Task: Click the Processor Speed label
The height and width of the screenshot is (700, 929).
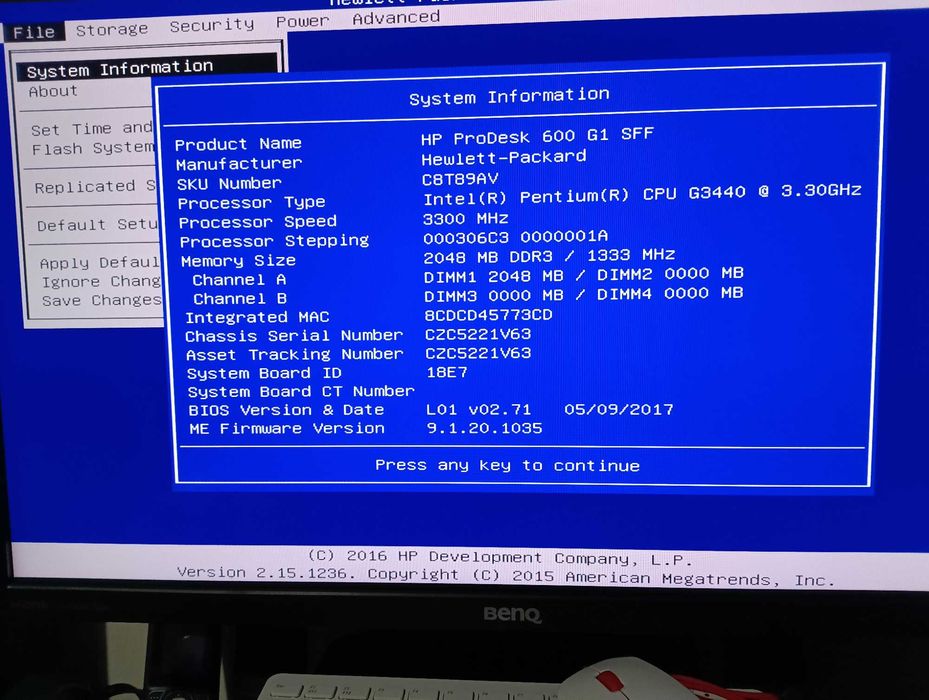Action: pyautogui.click(x=258, y=222)
